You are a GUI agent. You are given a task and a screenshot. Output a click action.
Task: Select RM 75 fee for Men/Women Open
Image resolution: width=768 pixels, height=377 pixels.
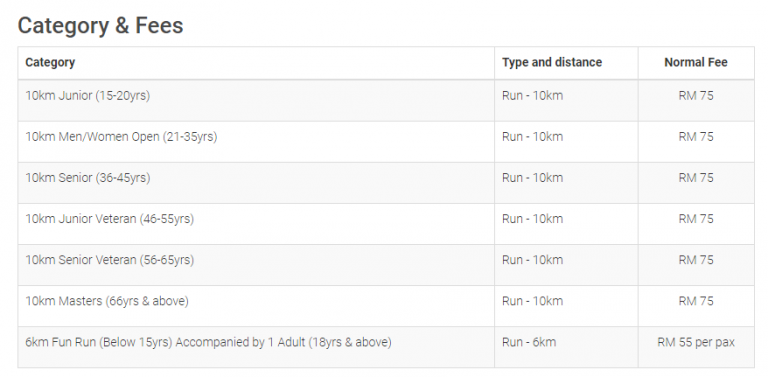point(696,137)
